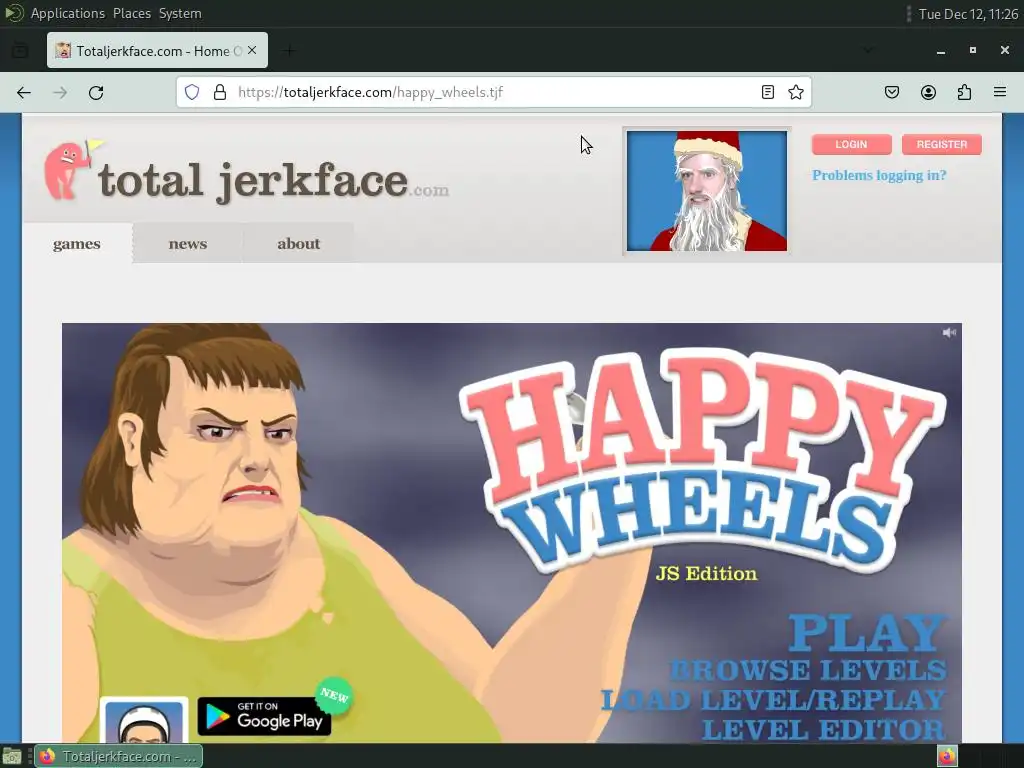Click the Happy Wheels title logo
The height and width of the screenshot is (768, 1024).
pos(703,462)
